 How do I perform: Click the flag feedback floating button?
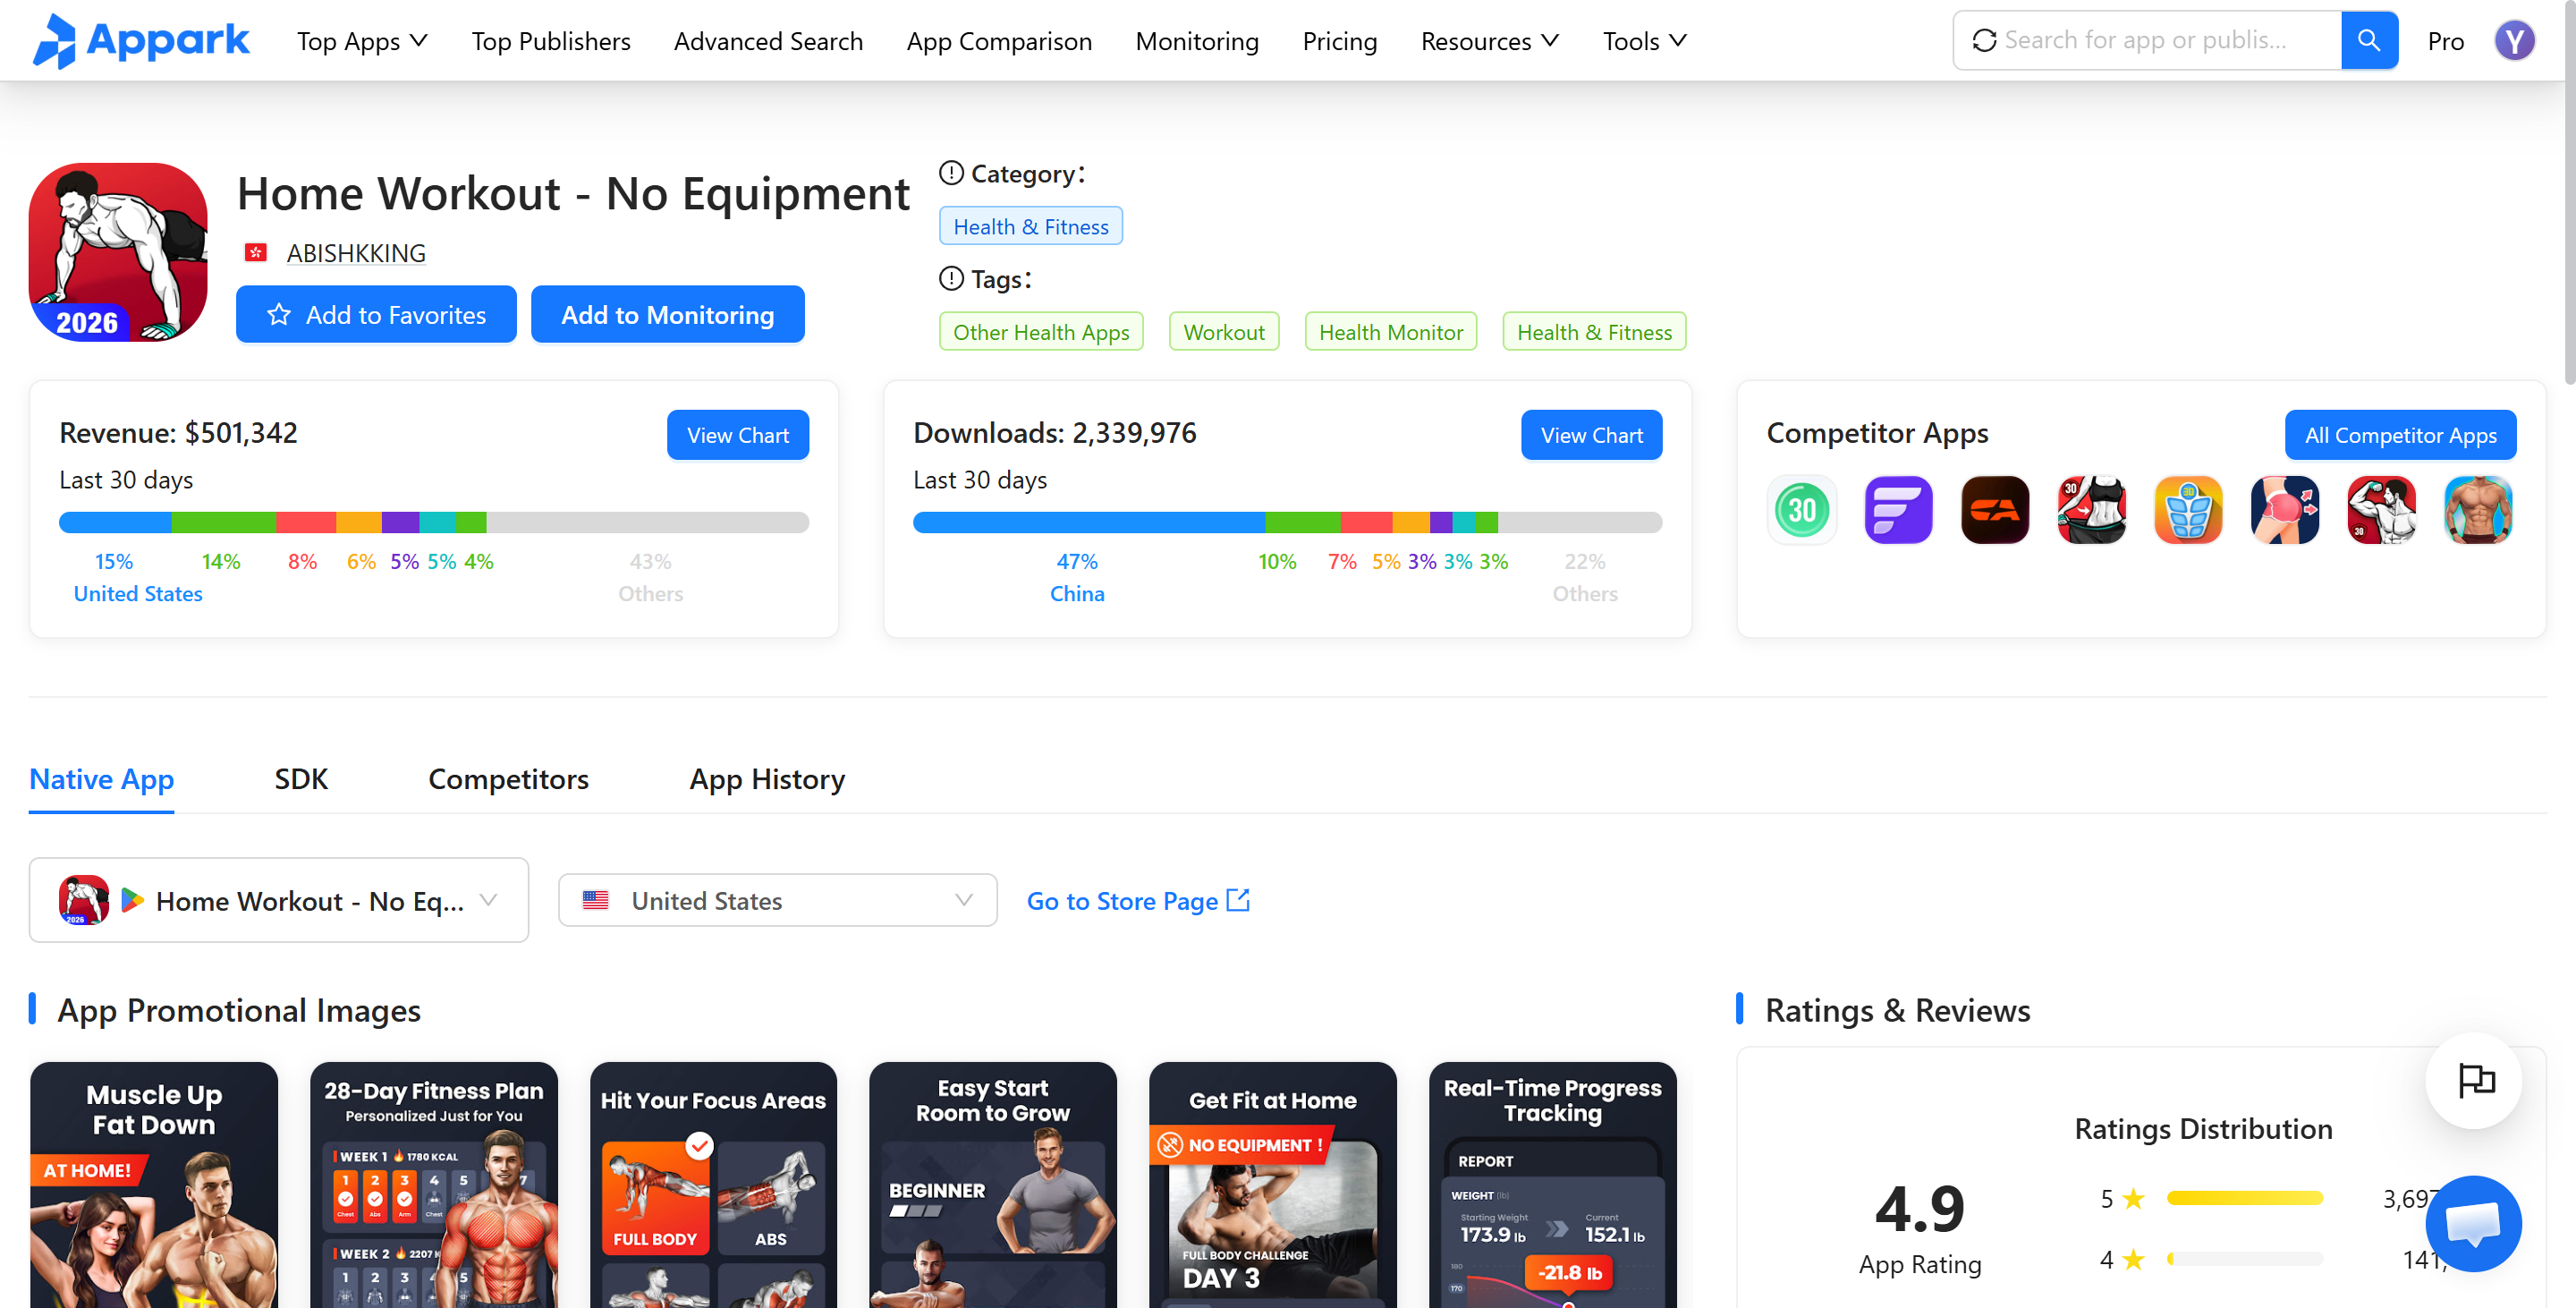point(2474,1080)
